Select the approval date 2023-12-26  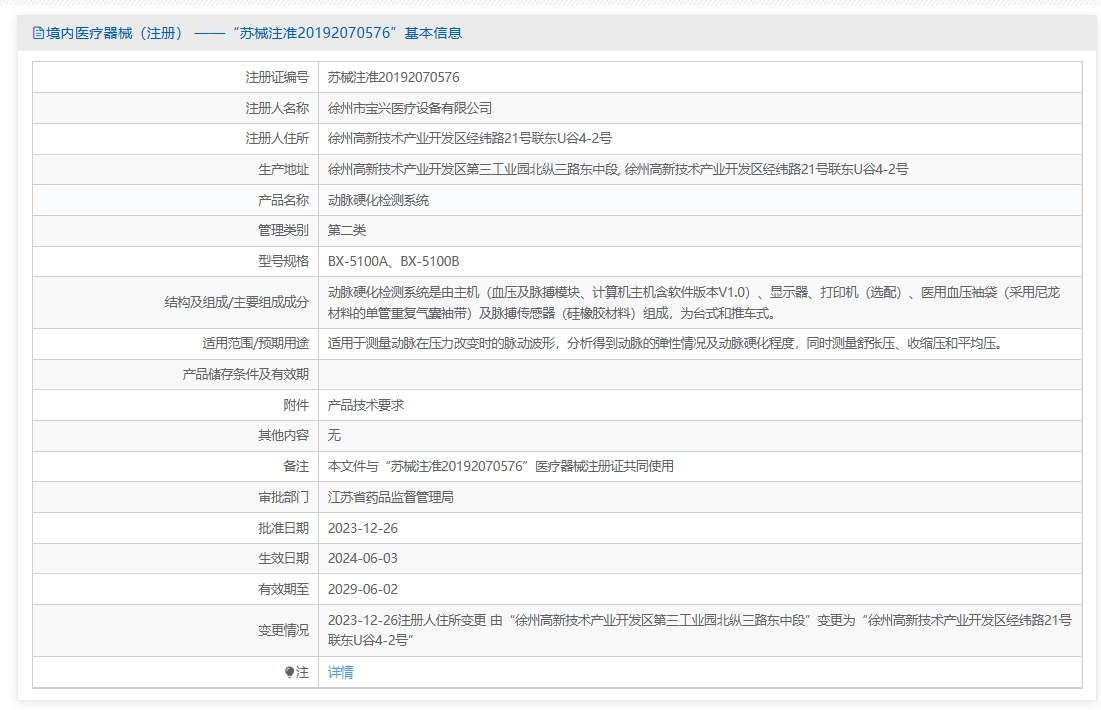coord(363,528)
